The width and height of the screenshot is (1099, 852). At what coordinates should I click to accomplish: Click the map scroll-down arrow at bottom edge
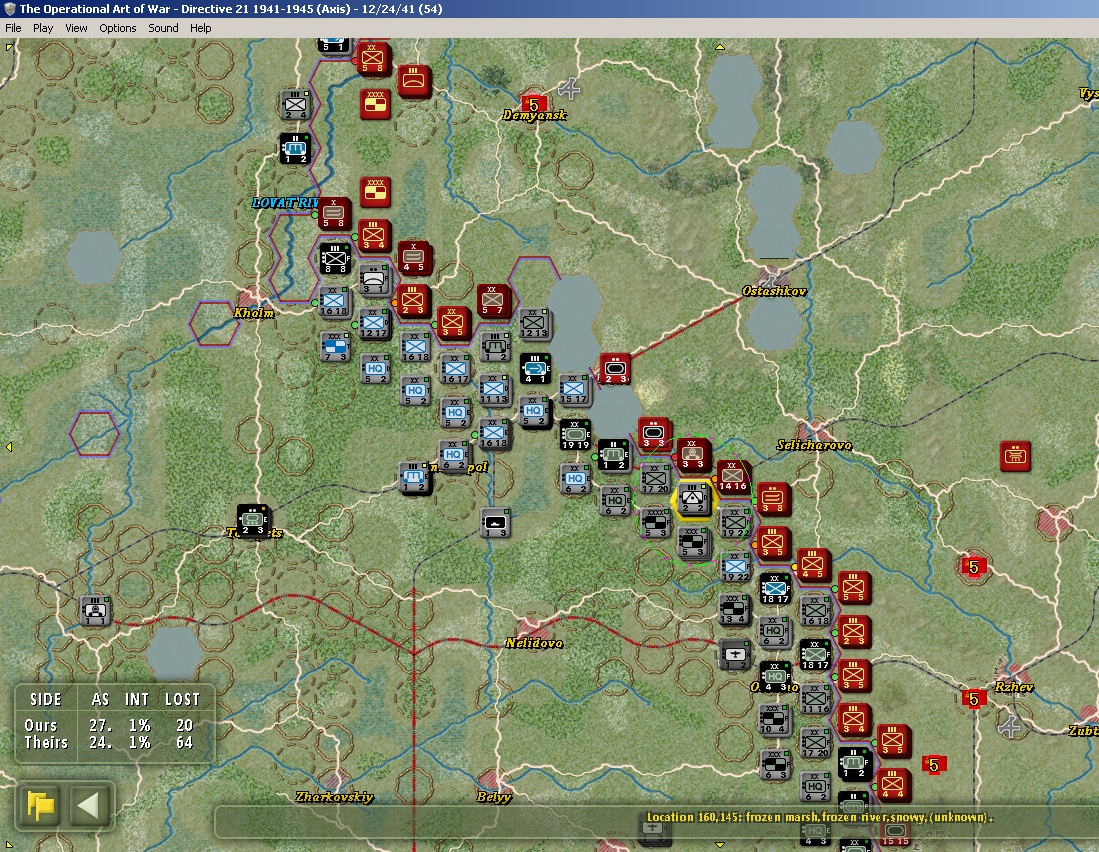click(719, 846)
